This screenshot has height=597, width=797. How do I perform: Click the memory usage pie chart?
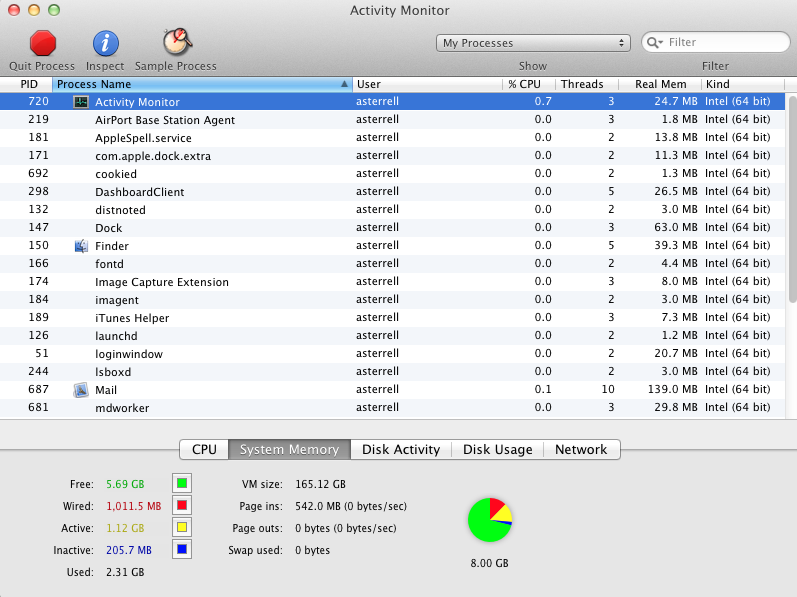point(490,520)
